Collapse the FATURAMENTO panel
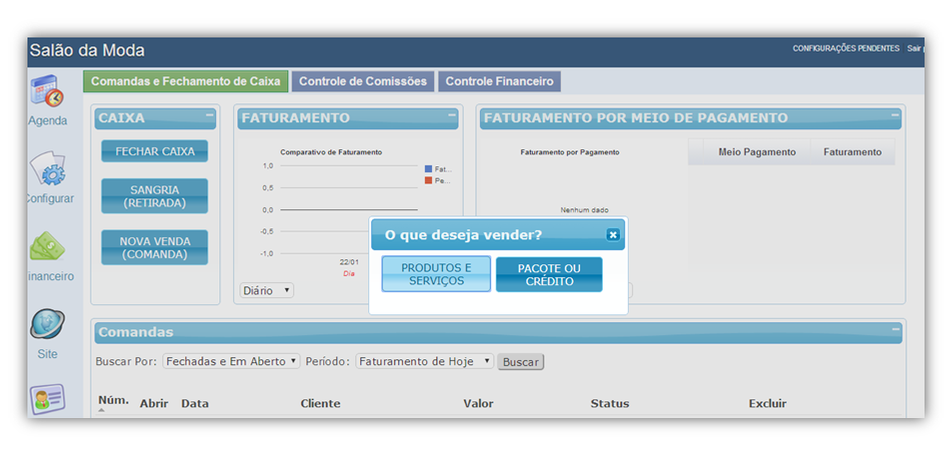This screenshot has height=449, width=950. [x=451, y=114]
